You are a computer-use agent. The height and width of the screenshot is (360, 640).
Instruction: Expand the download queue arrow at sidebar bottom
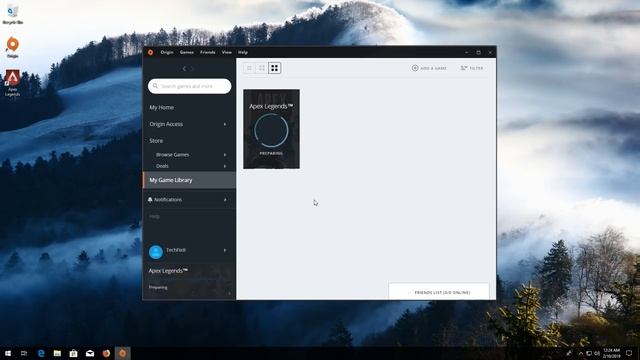[x=229, y=293]
